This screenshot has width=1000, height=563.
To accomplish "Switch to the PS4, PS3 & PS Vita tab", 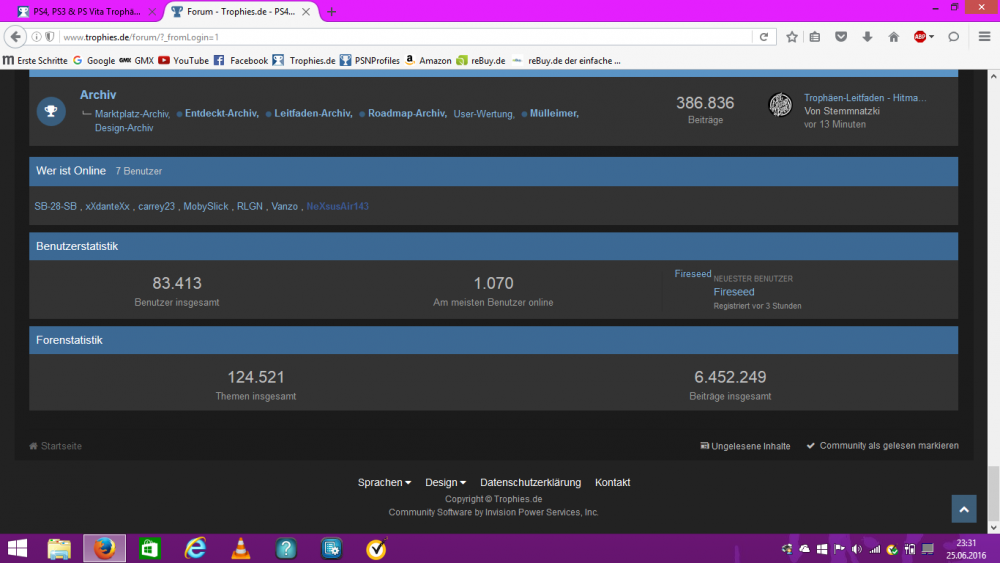I will tap(80, 11).
